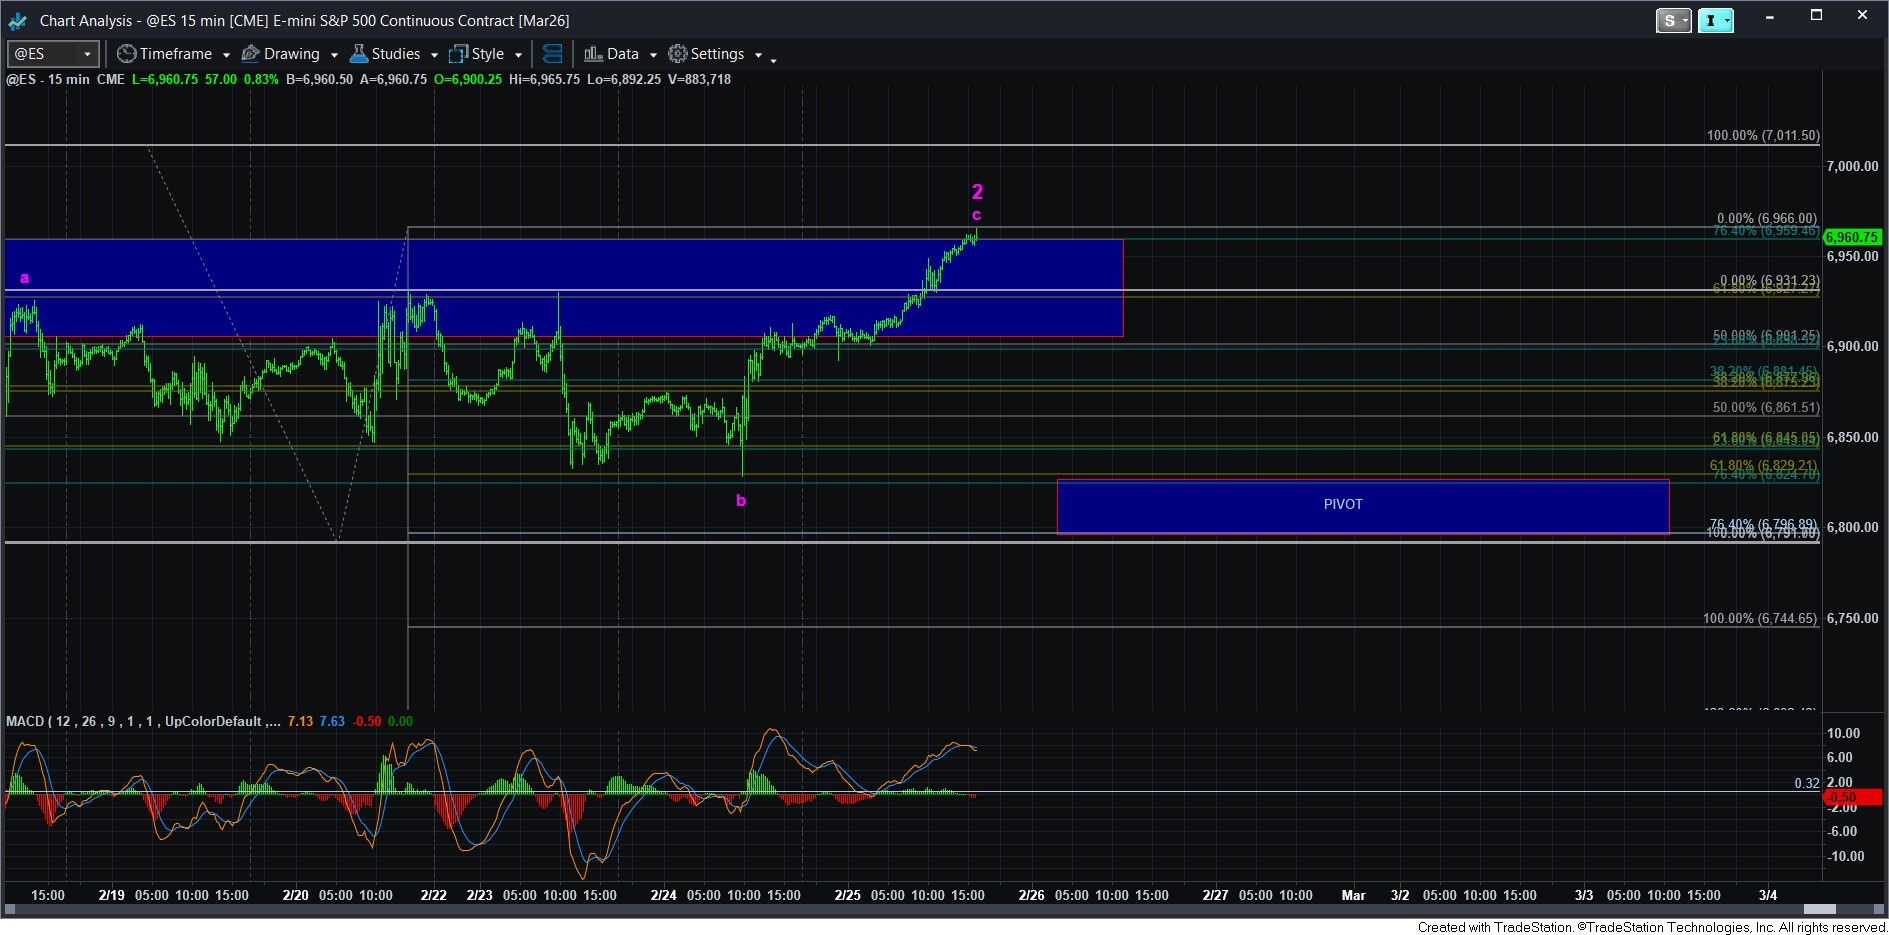This screenshot has width=1889, height=935.
Task: Click the Drawing pen tool icon
Action: 251,54
